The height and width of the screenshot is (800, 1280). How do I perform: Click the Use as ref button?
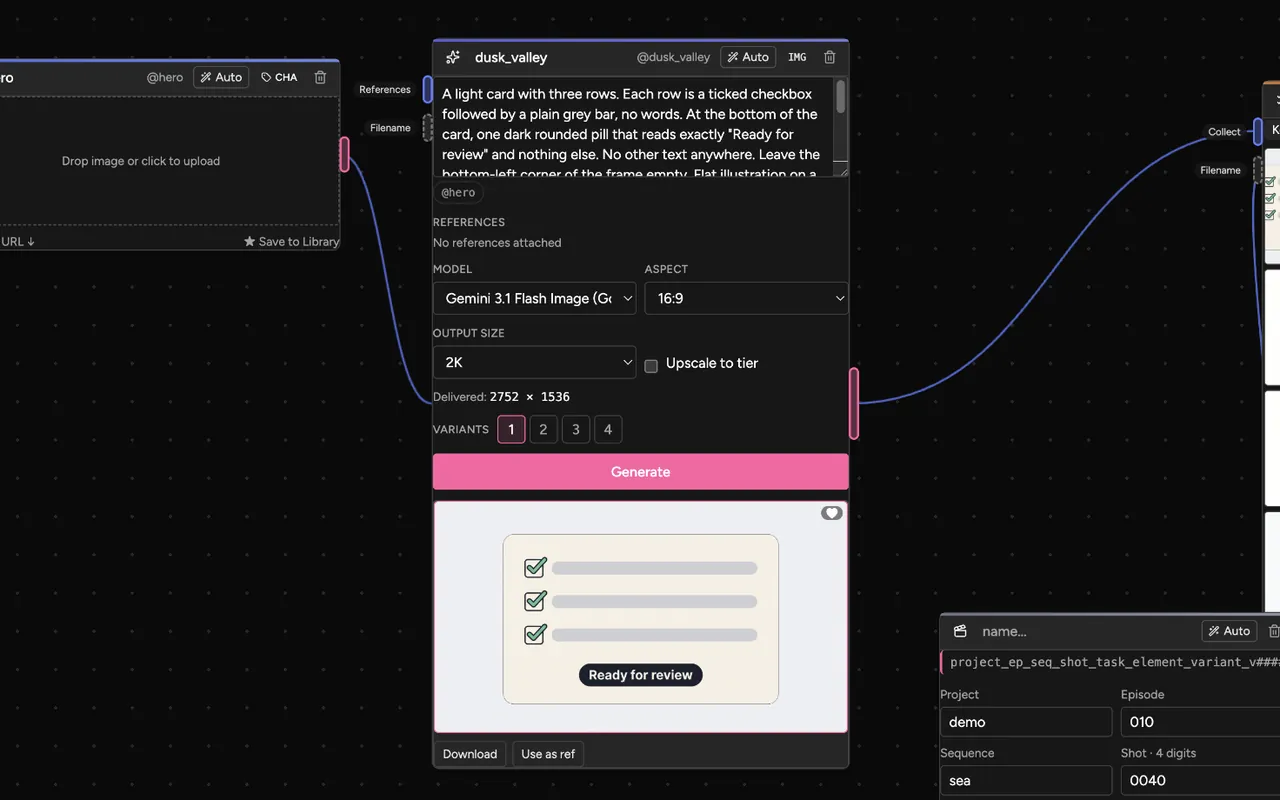pyautogui.click(x=548, y=754)
